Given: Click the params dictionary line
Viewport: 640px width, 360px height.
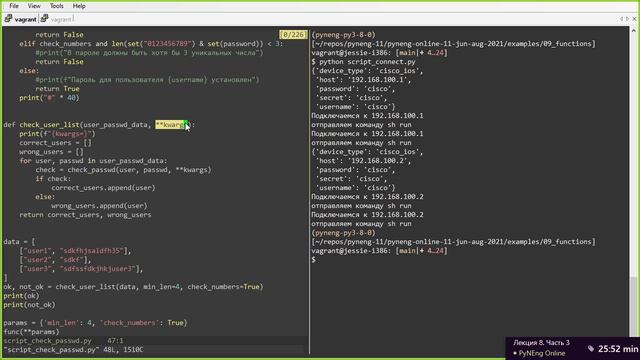Looking at the screenshot, I should tap(96, 322).
